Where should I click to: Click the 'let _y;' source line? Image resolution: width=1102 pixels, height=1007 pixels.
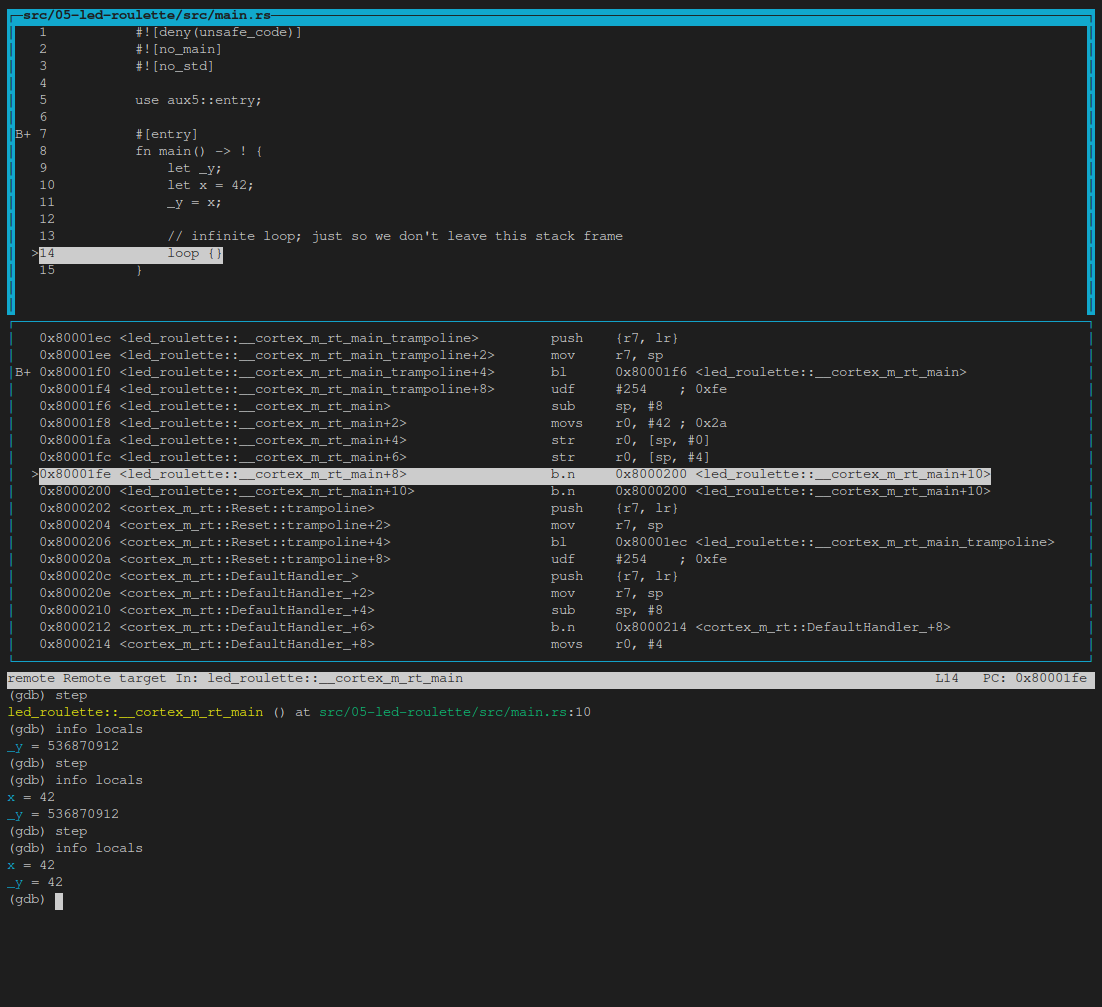(x=195, y=168)
